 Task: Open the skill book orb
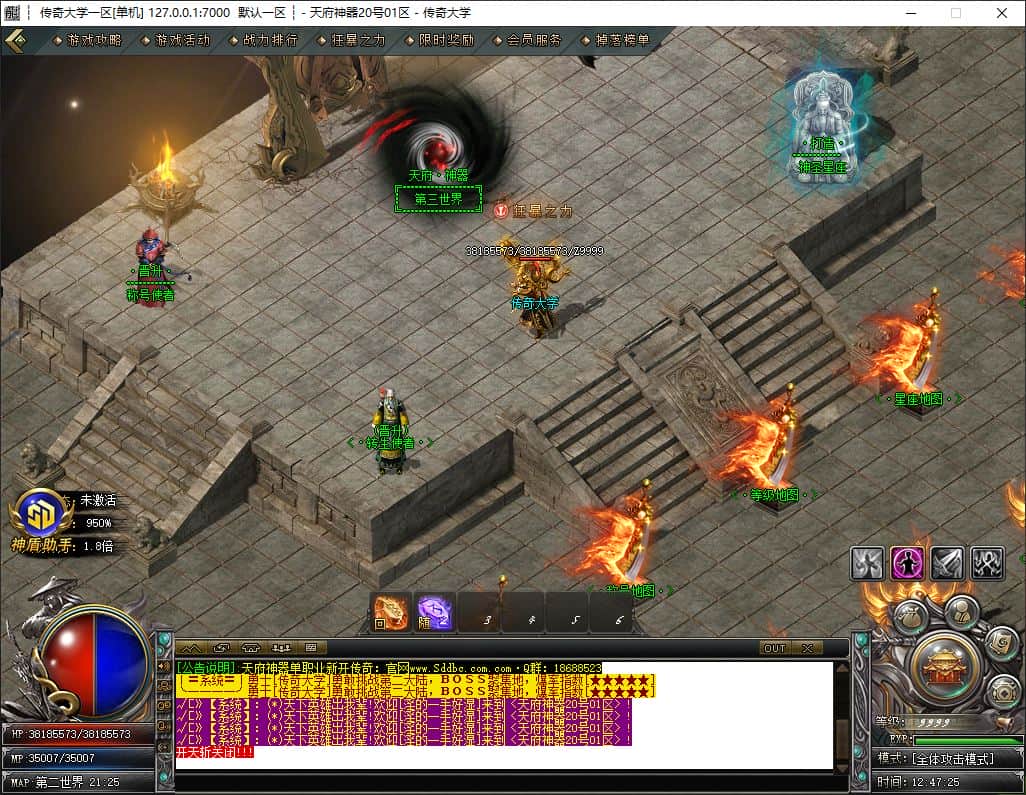[1001, 643]
